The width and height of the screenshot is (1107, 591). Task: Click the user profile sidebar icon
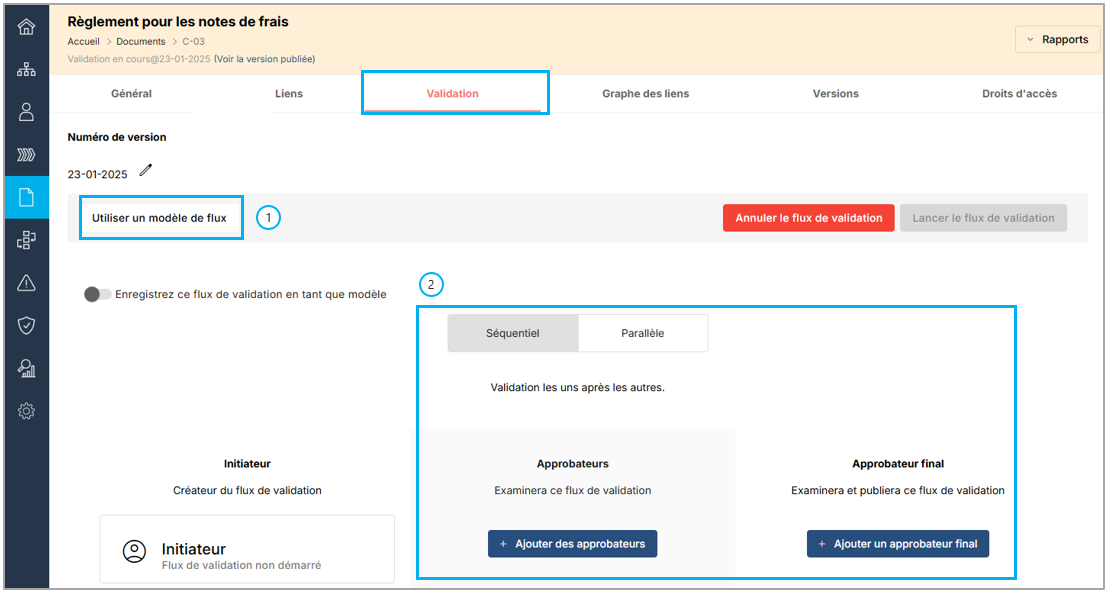coord(27,112)
